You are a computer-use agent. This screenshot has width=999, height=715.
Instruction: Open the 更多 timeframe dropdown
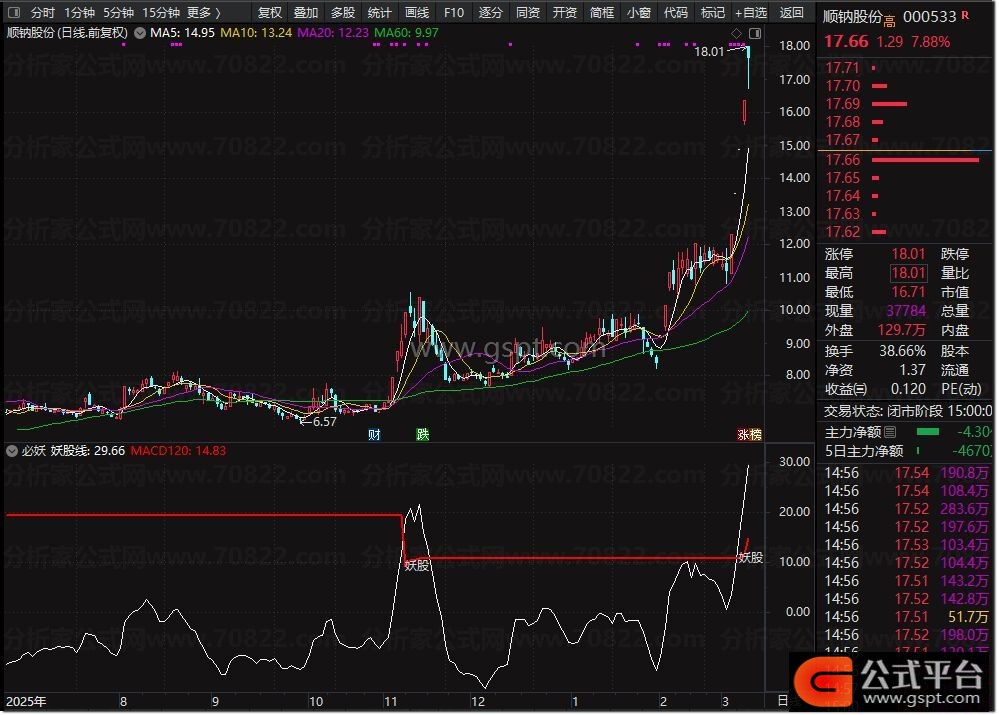[205, 13]
